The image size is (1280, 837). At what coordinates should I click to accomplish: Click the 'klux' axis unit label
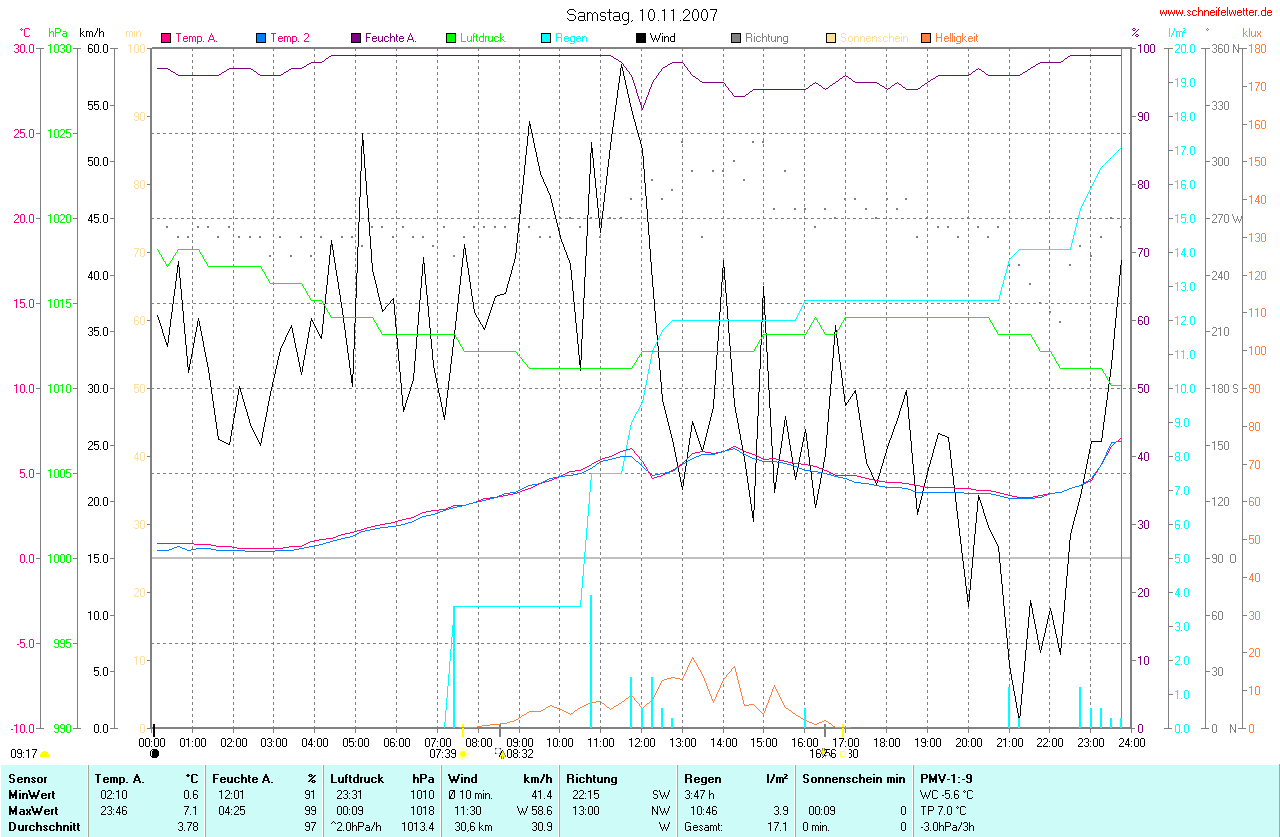[1251, 33]
